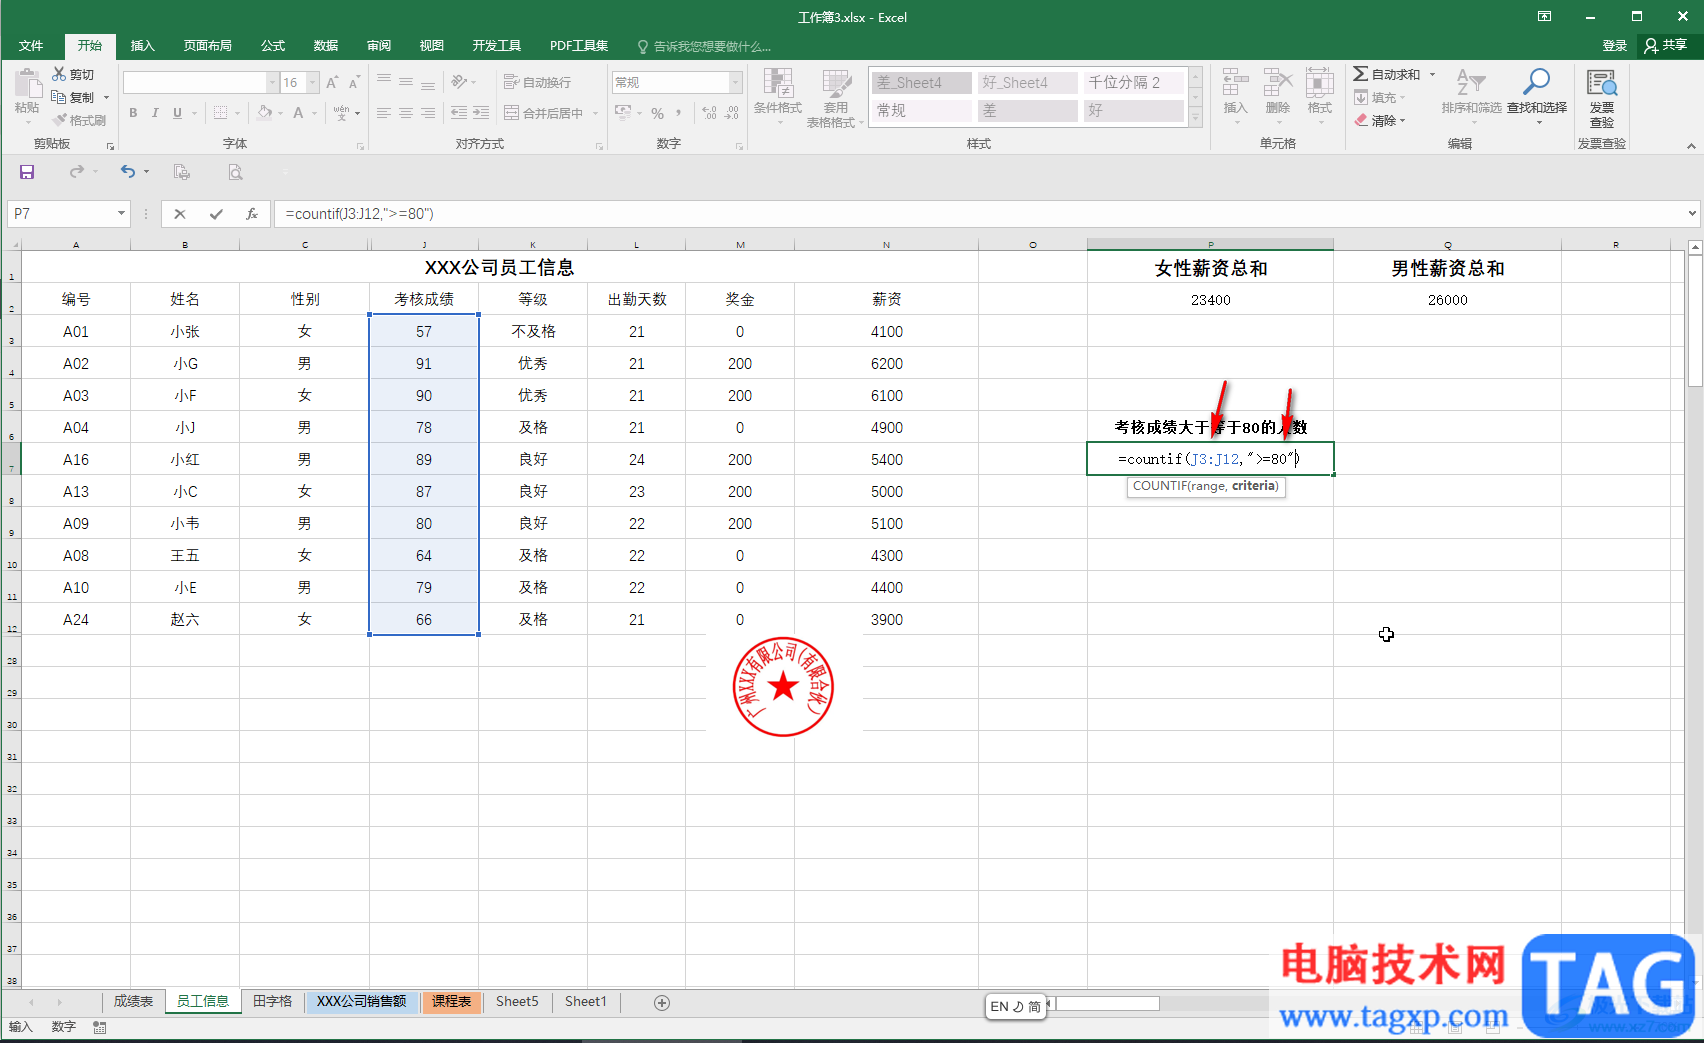Viewport: 1704px width, 1043px height.
Task: Cancel formula entry with X icon
Action: (x=180, y=213)
